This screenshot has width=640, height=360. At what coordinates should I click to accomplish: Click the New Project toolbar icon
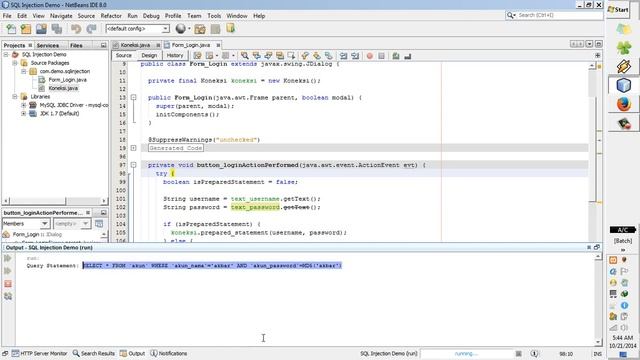click(x=26, y=29)
